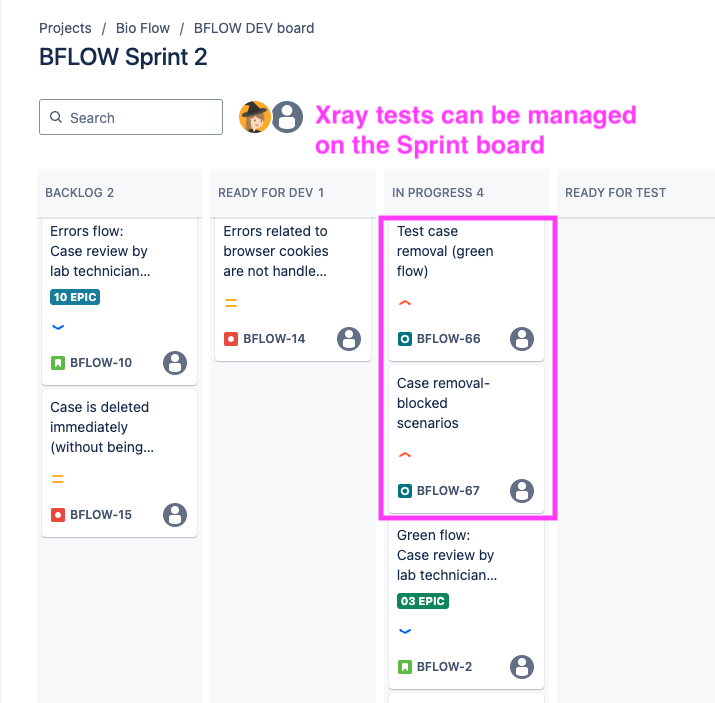This screenshot has height=703, width=715.
Task: Click the Xray test icon beside BFLOW-66
Action: point(404,339)
